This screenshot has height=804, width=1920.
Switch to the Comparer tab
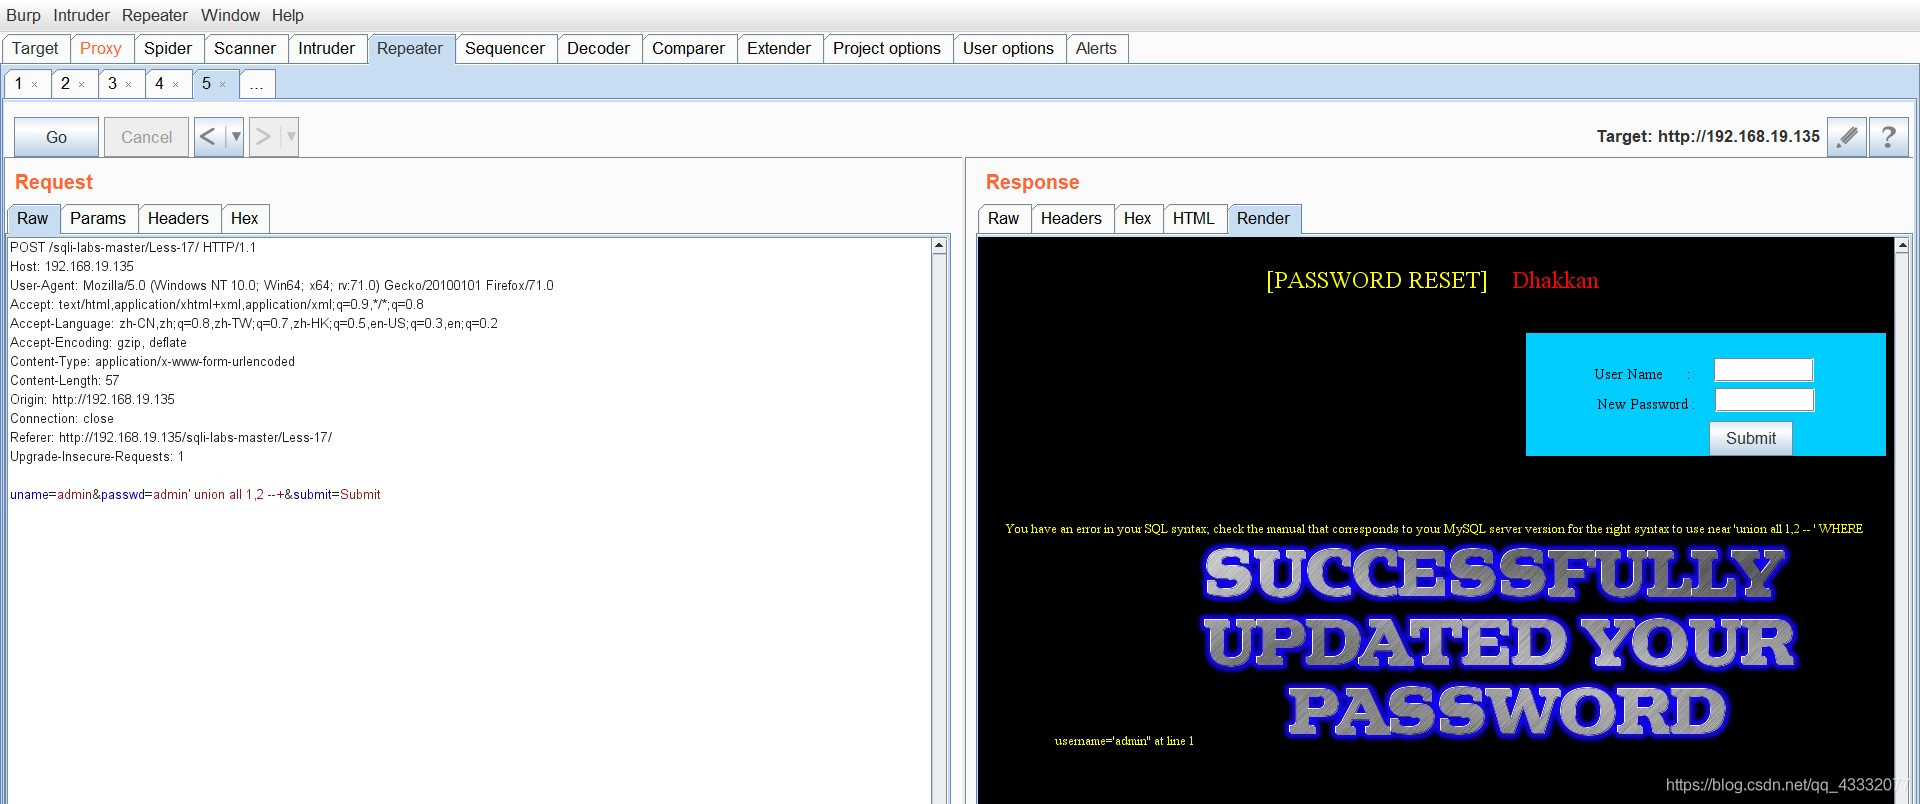[x=689, y=48]
